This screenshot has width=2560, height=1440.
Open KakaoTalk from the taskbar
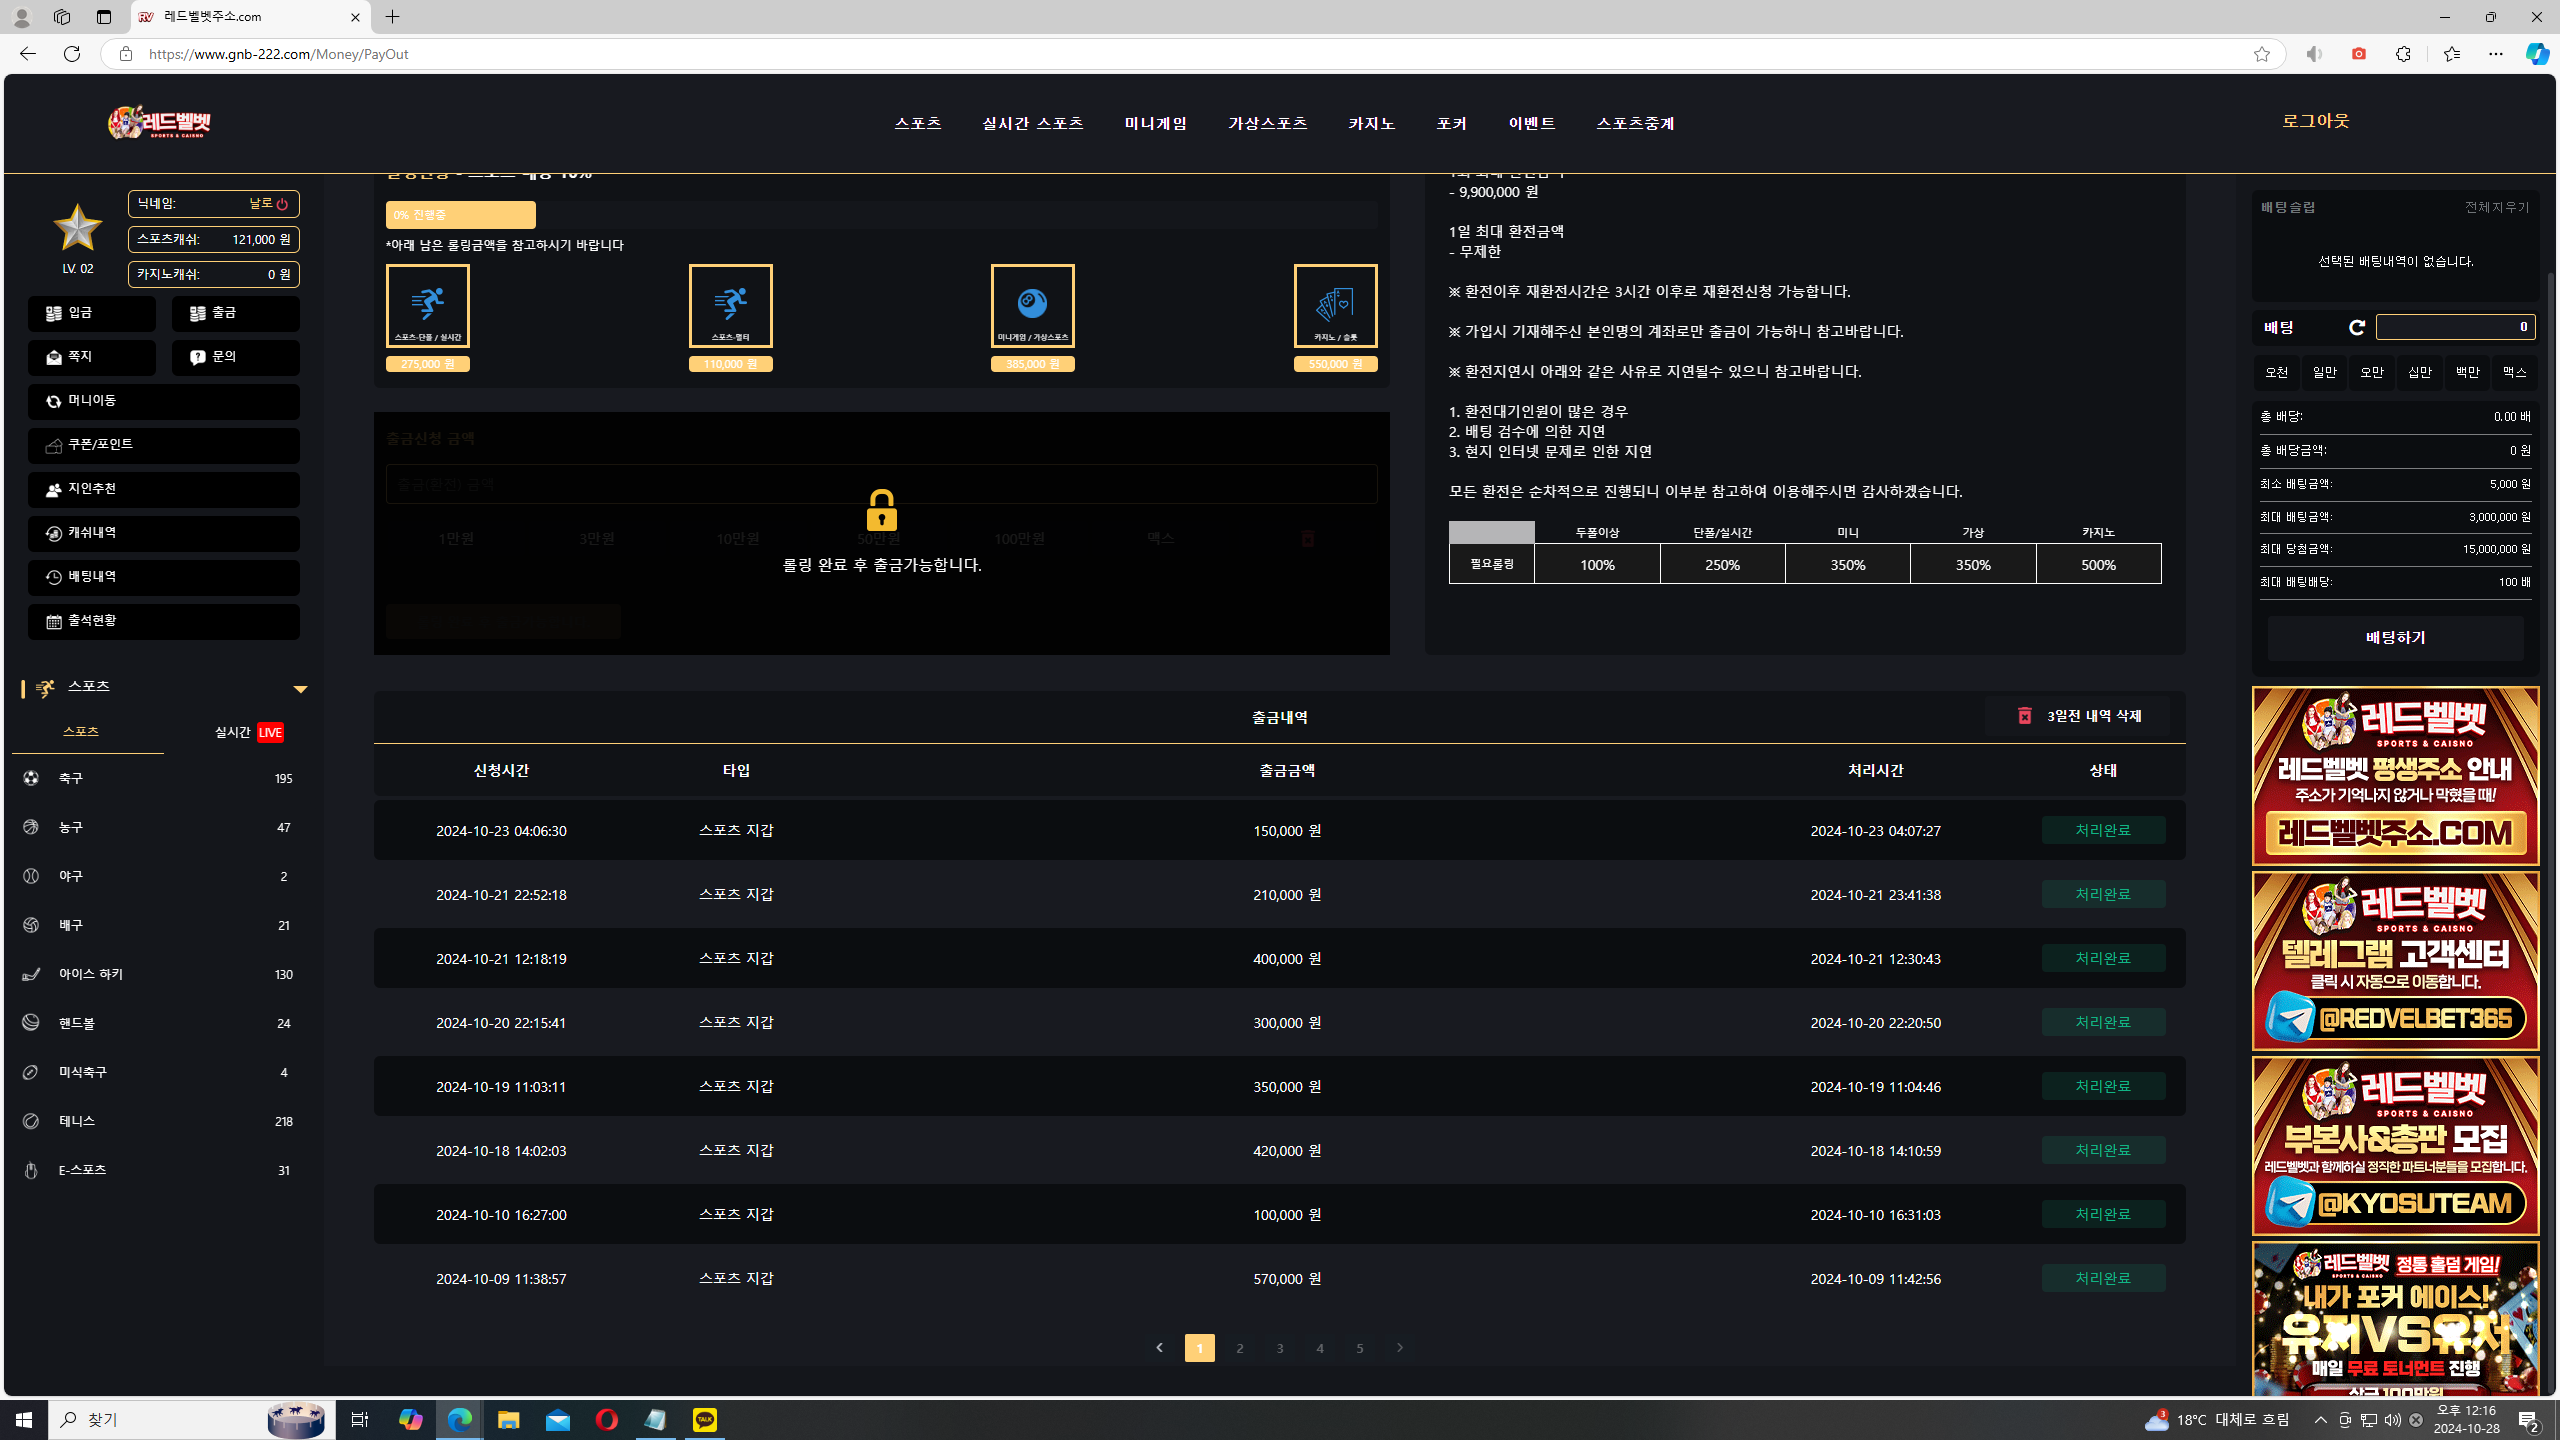click(705, 1420)
